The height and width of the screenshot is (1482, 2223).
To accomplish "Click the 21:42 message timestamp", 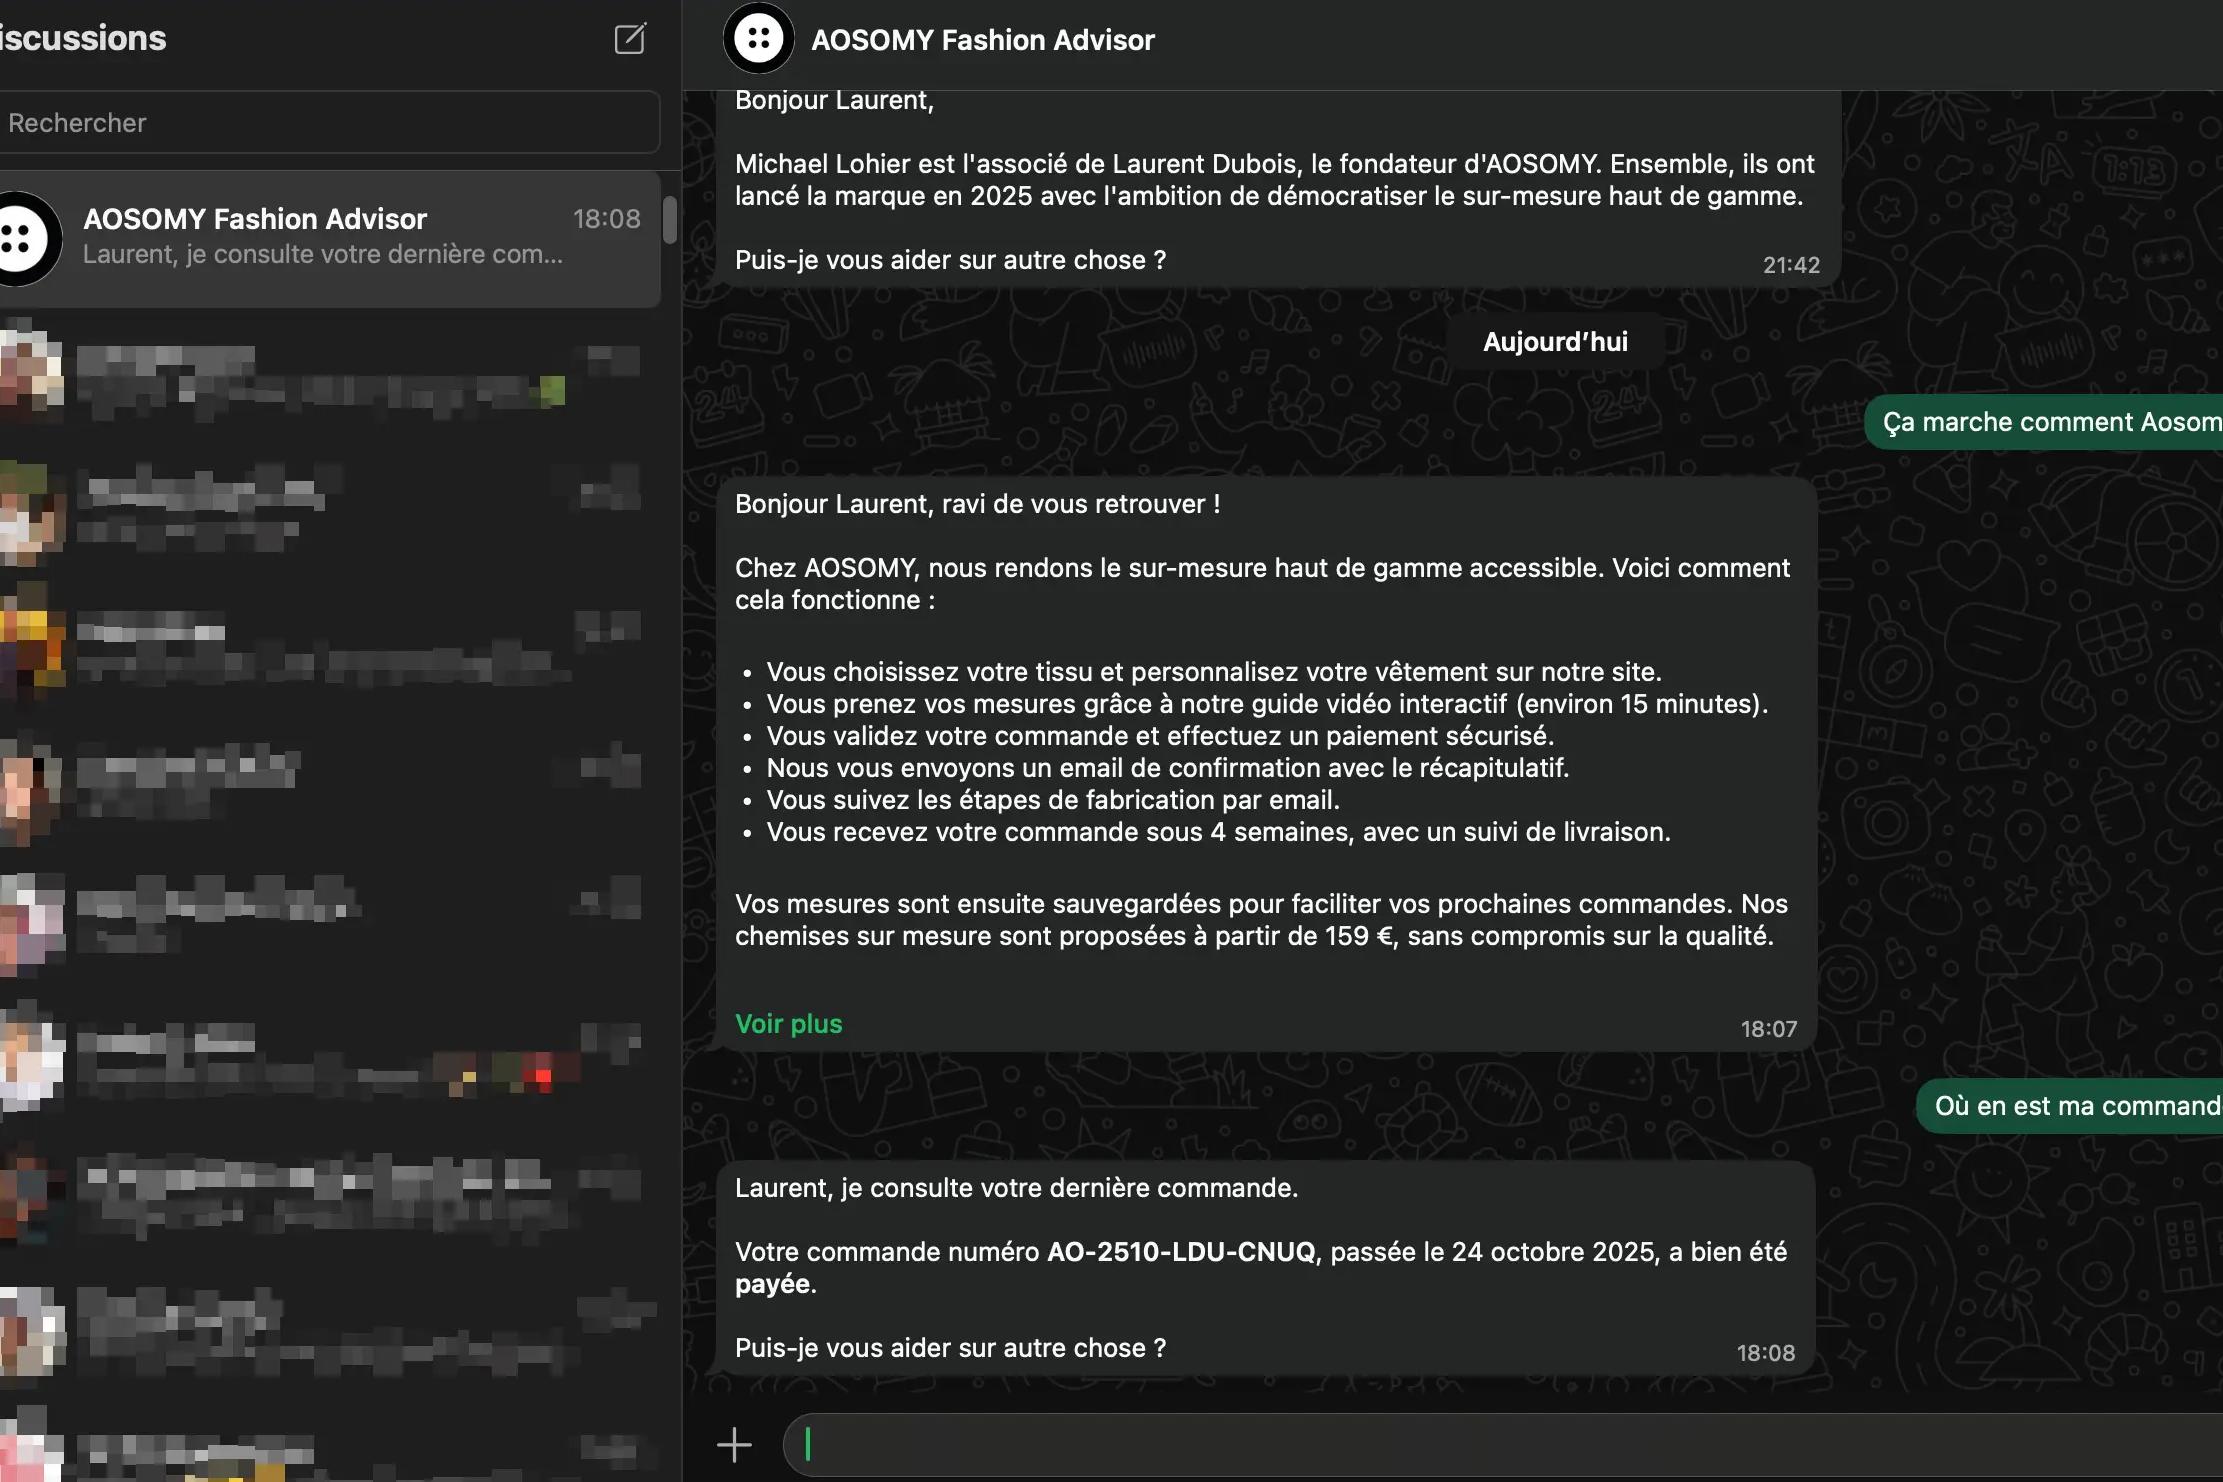I will tap(1790, 265).
